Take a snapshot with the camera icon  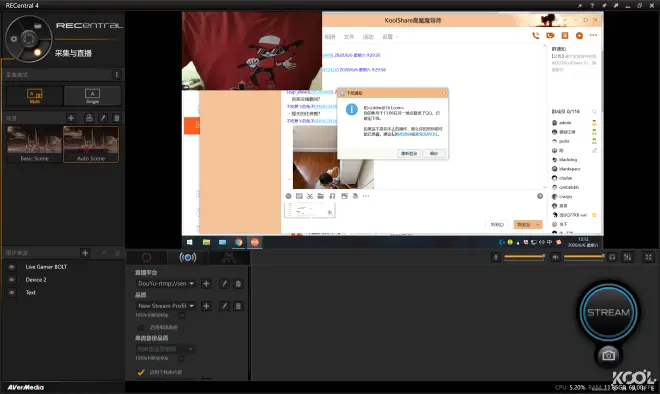608,355
